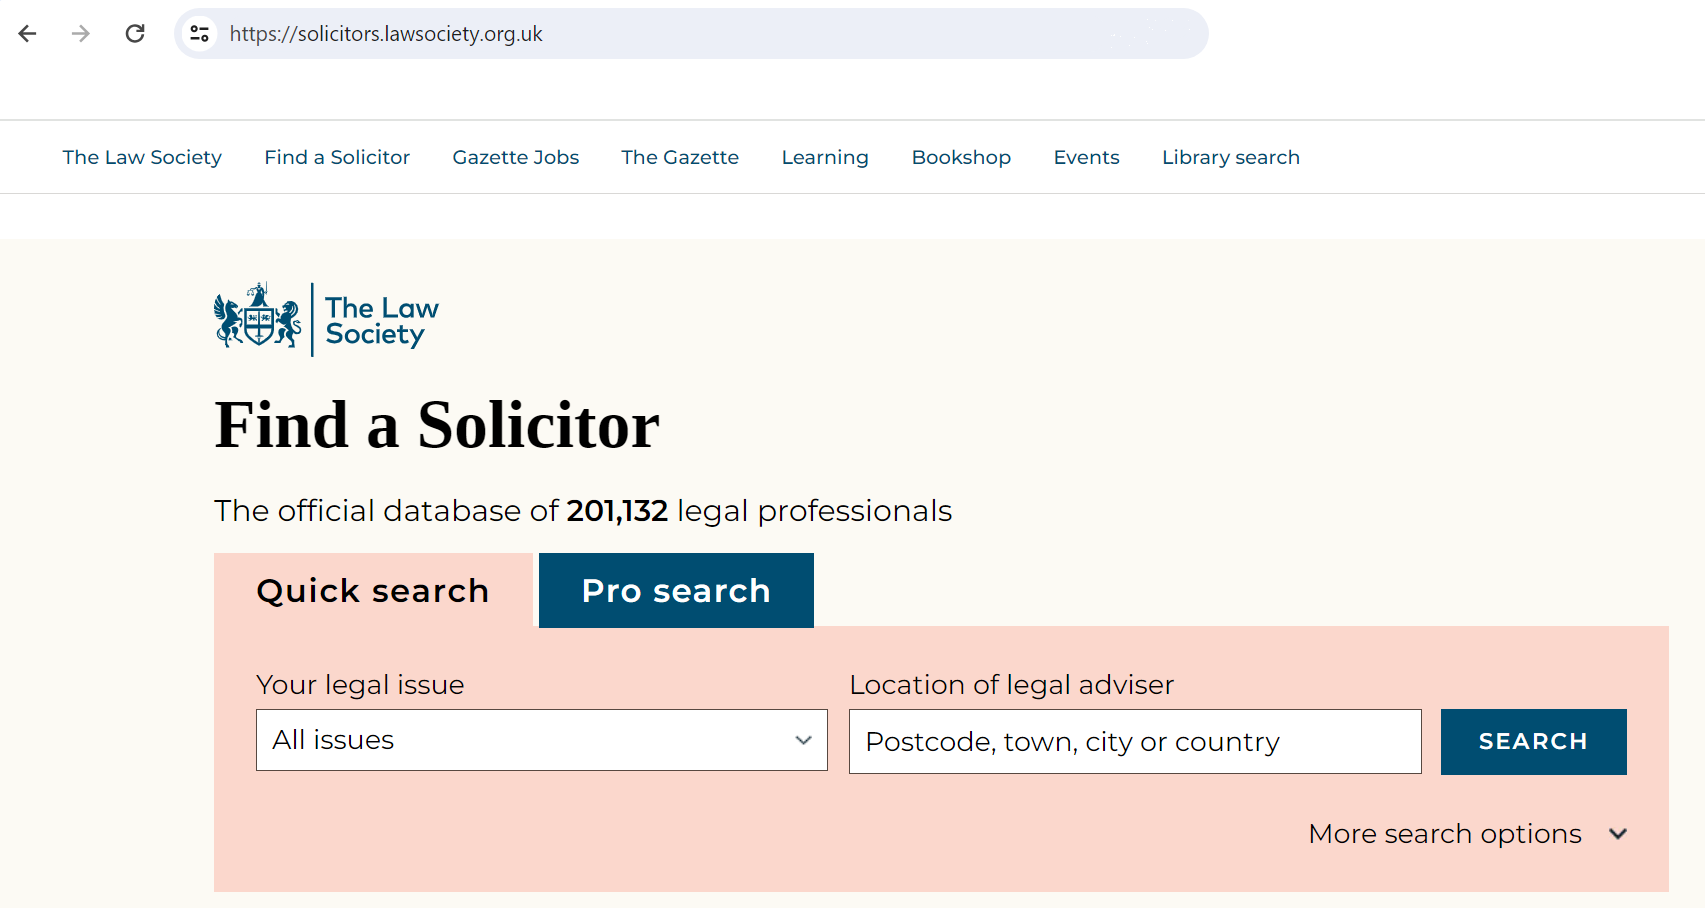
Task: Visit the Library search page
Action: (x=1230, y=157)
